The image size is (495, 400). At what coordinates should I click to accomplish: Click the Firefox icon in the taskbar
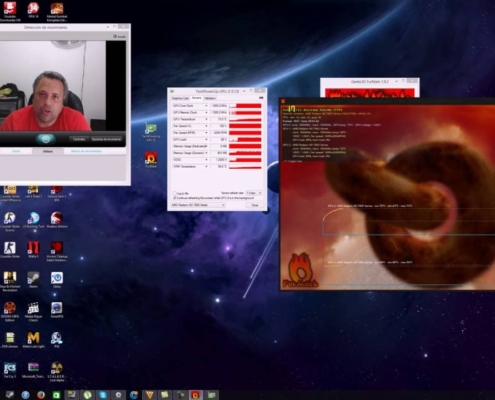41,395
